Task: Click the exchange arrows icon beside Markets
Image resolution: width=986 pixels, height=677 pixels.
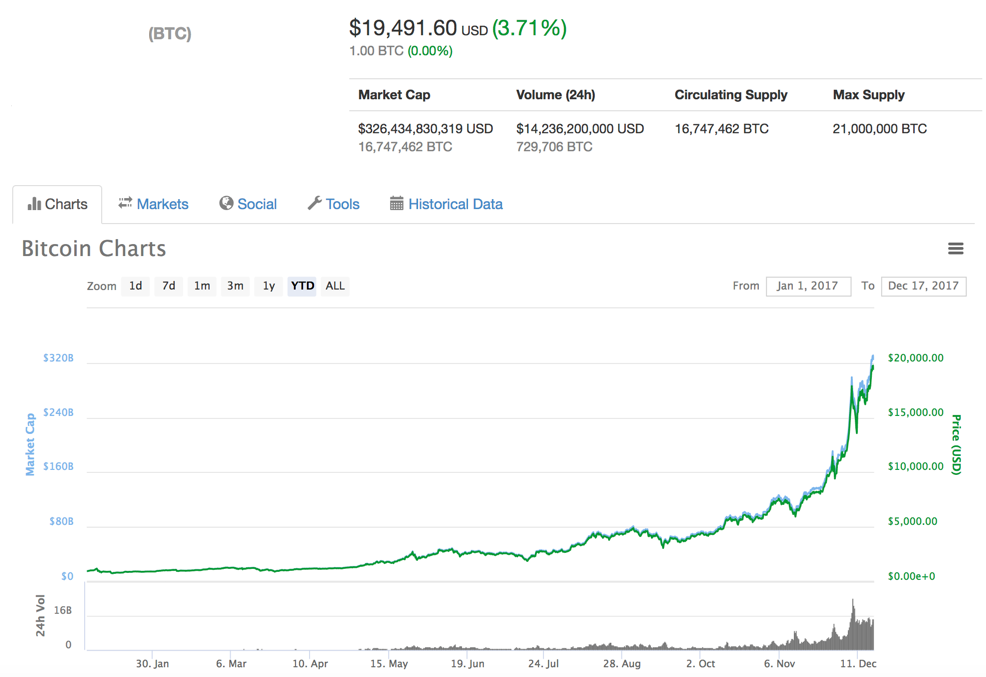Action: point(125,204)
